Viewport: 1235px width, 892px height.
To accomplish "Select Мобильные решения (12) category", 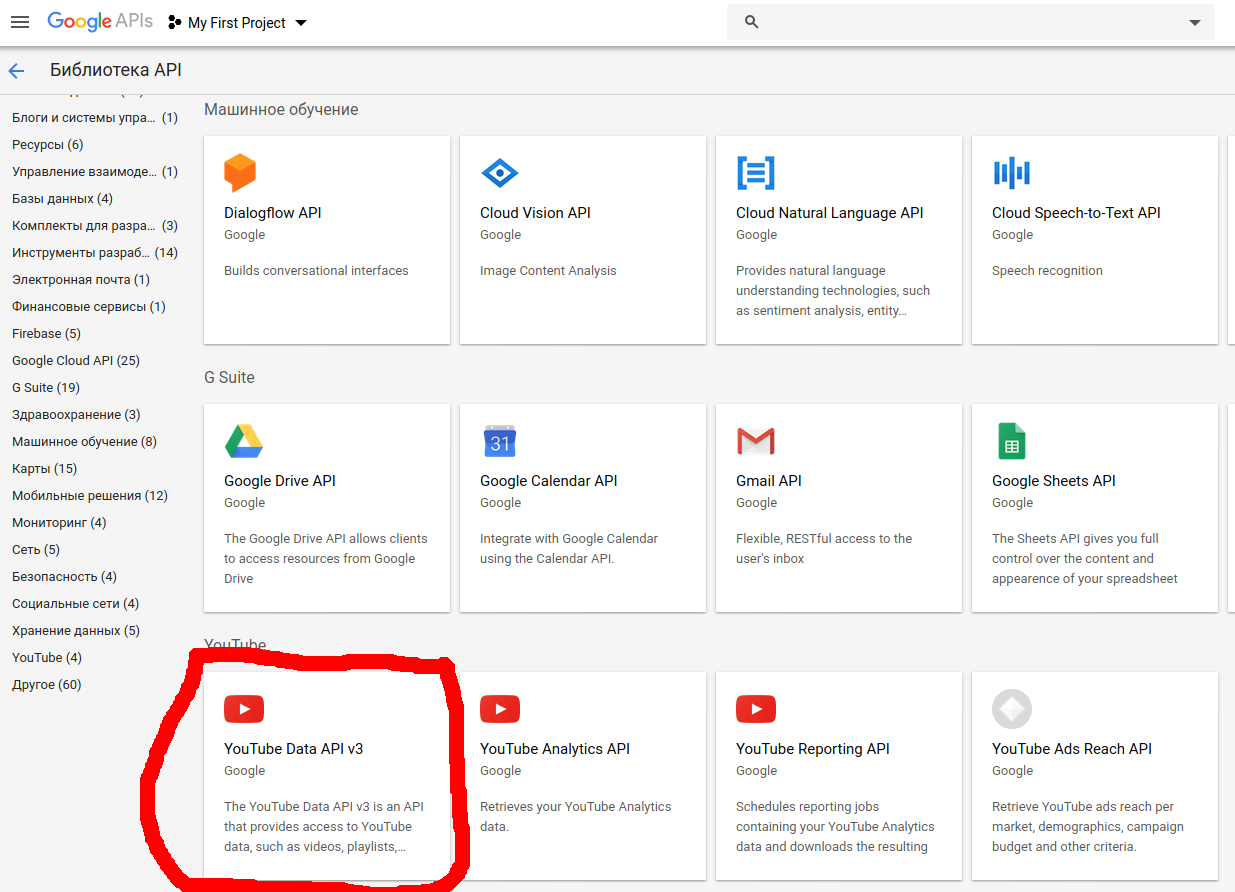I will tap(90, 495).
